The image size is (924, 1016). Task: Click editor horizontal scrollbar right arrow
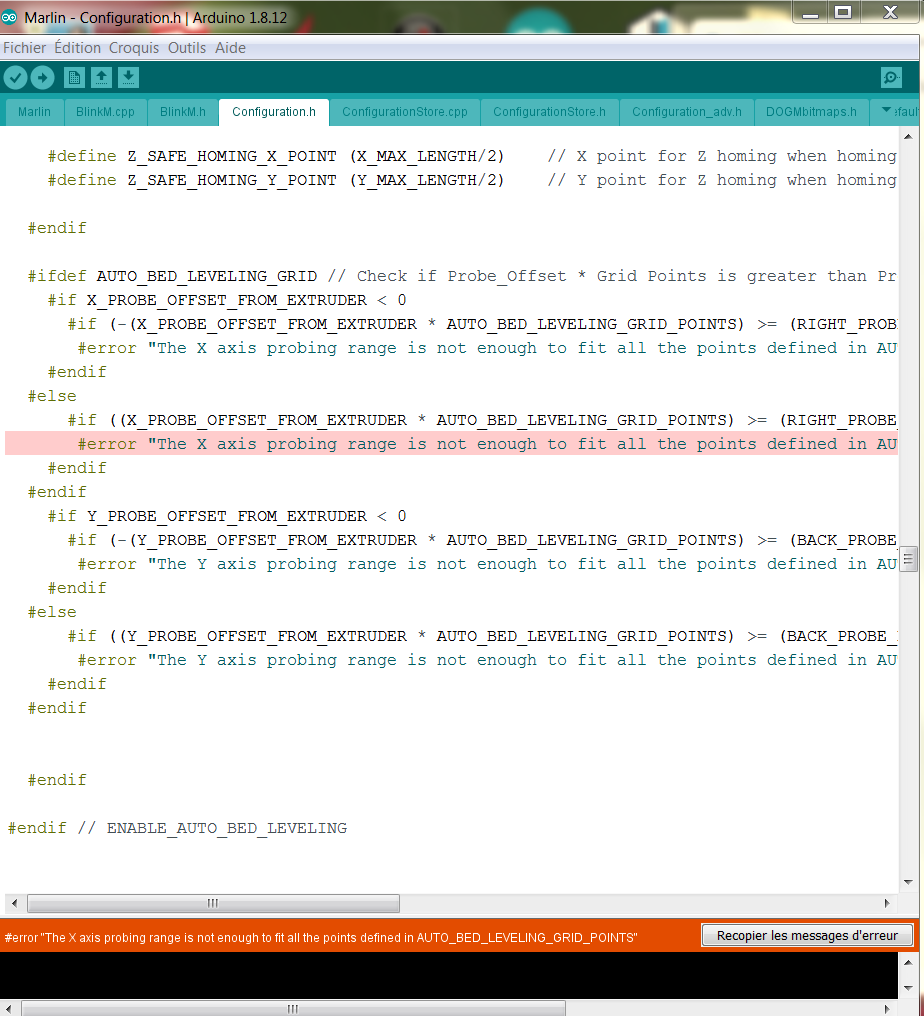[887, 903]
